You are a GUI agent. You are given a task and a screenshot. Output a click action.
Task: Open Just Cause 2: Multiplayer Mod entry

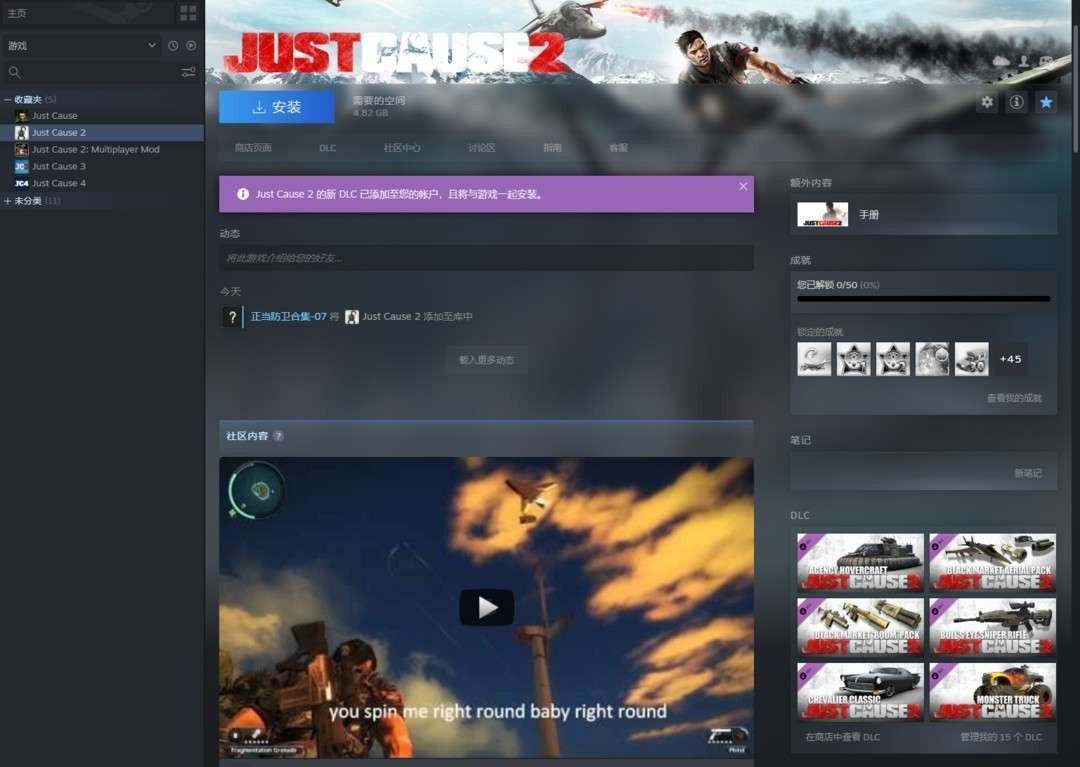pos(96,149)
